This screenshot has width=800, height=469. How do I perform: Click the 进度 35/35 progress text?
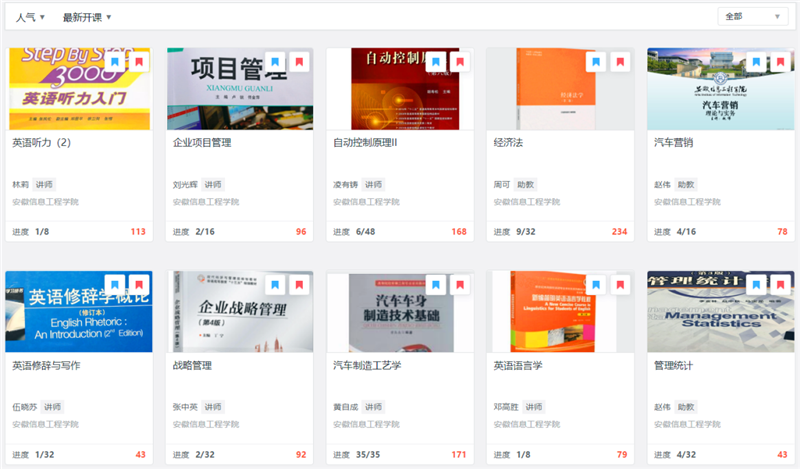coord(357,454)
